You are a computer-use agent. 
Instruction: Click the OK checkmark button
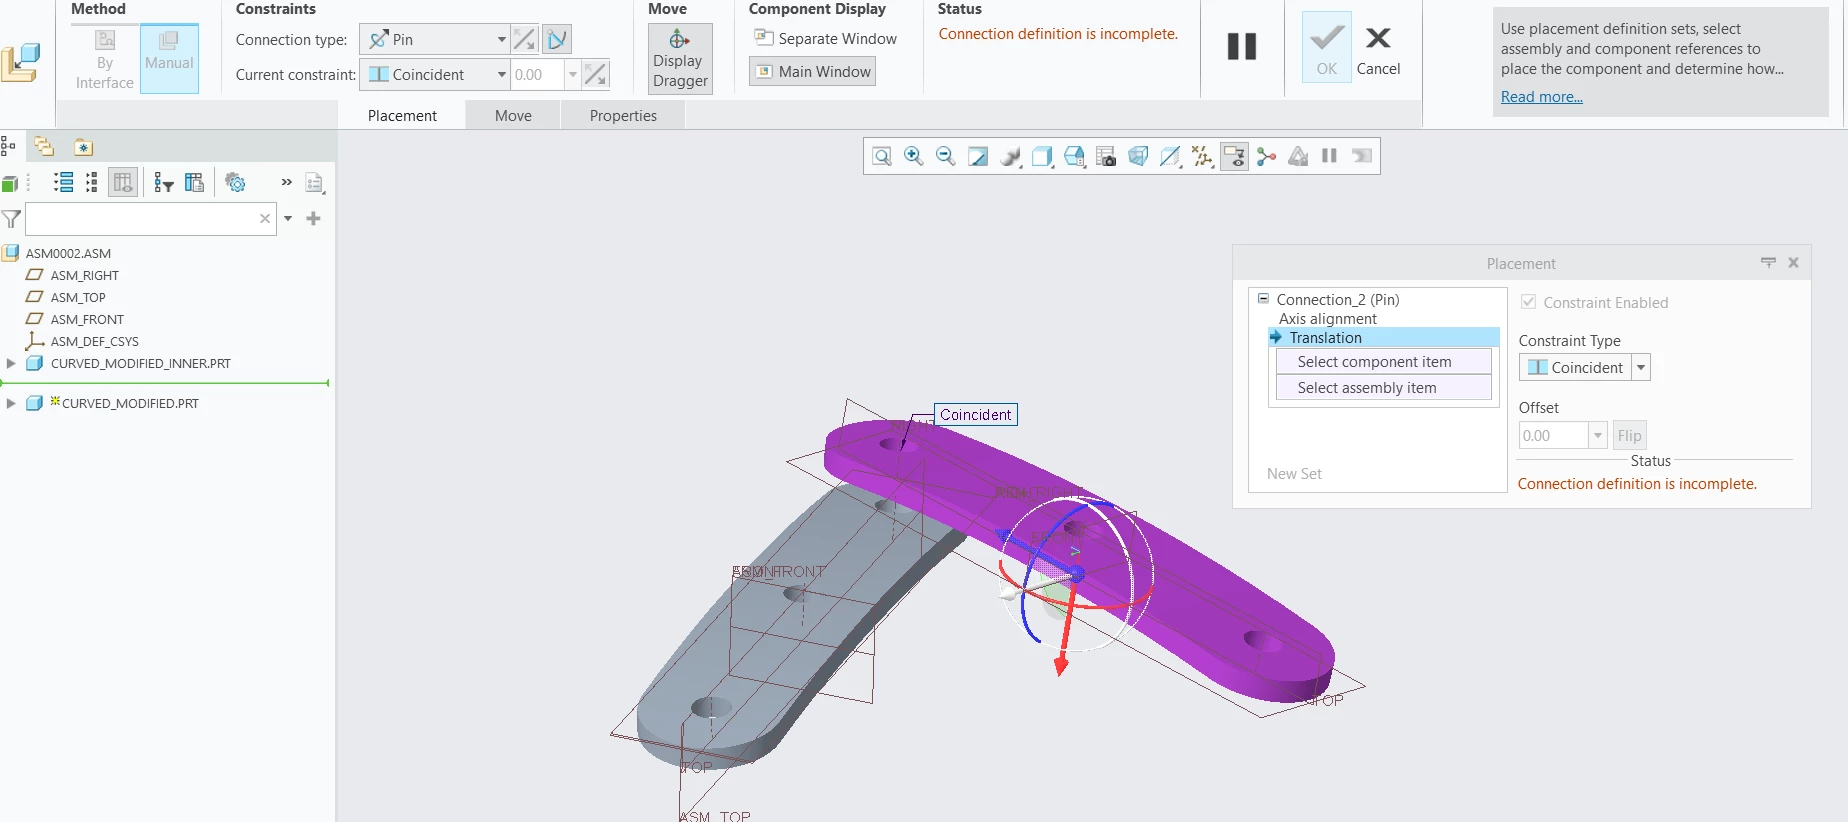coord(1326,47)
